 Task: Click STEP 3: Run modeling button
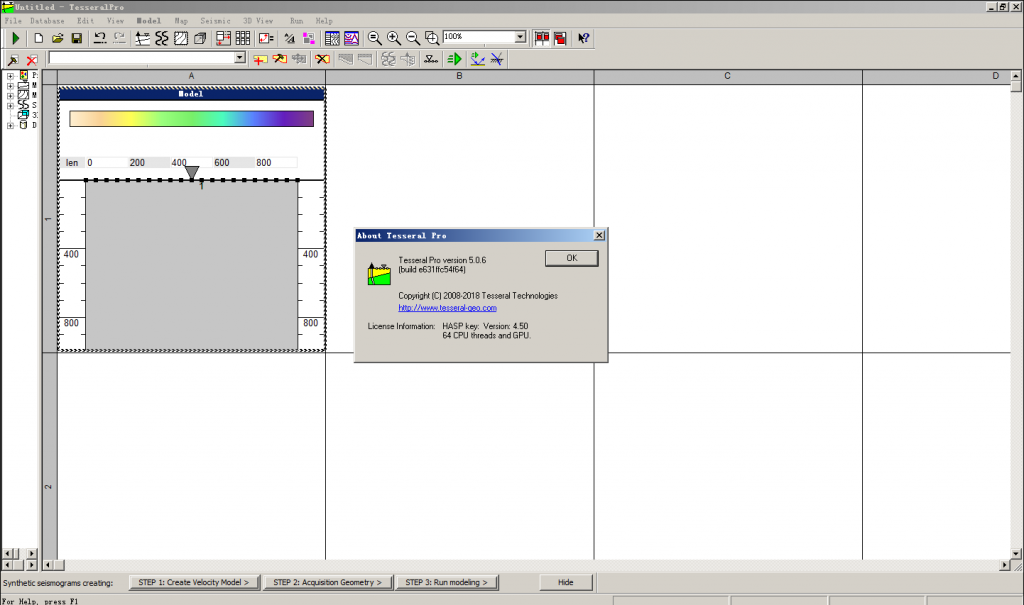coord(447,582)
